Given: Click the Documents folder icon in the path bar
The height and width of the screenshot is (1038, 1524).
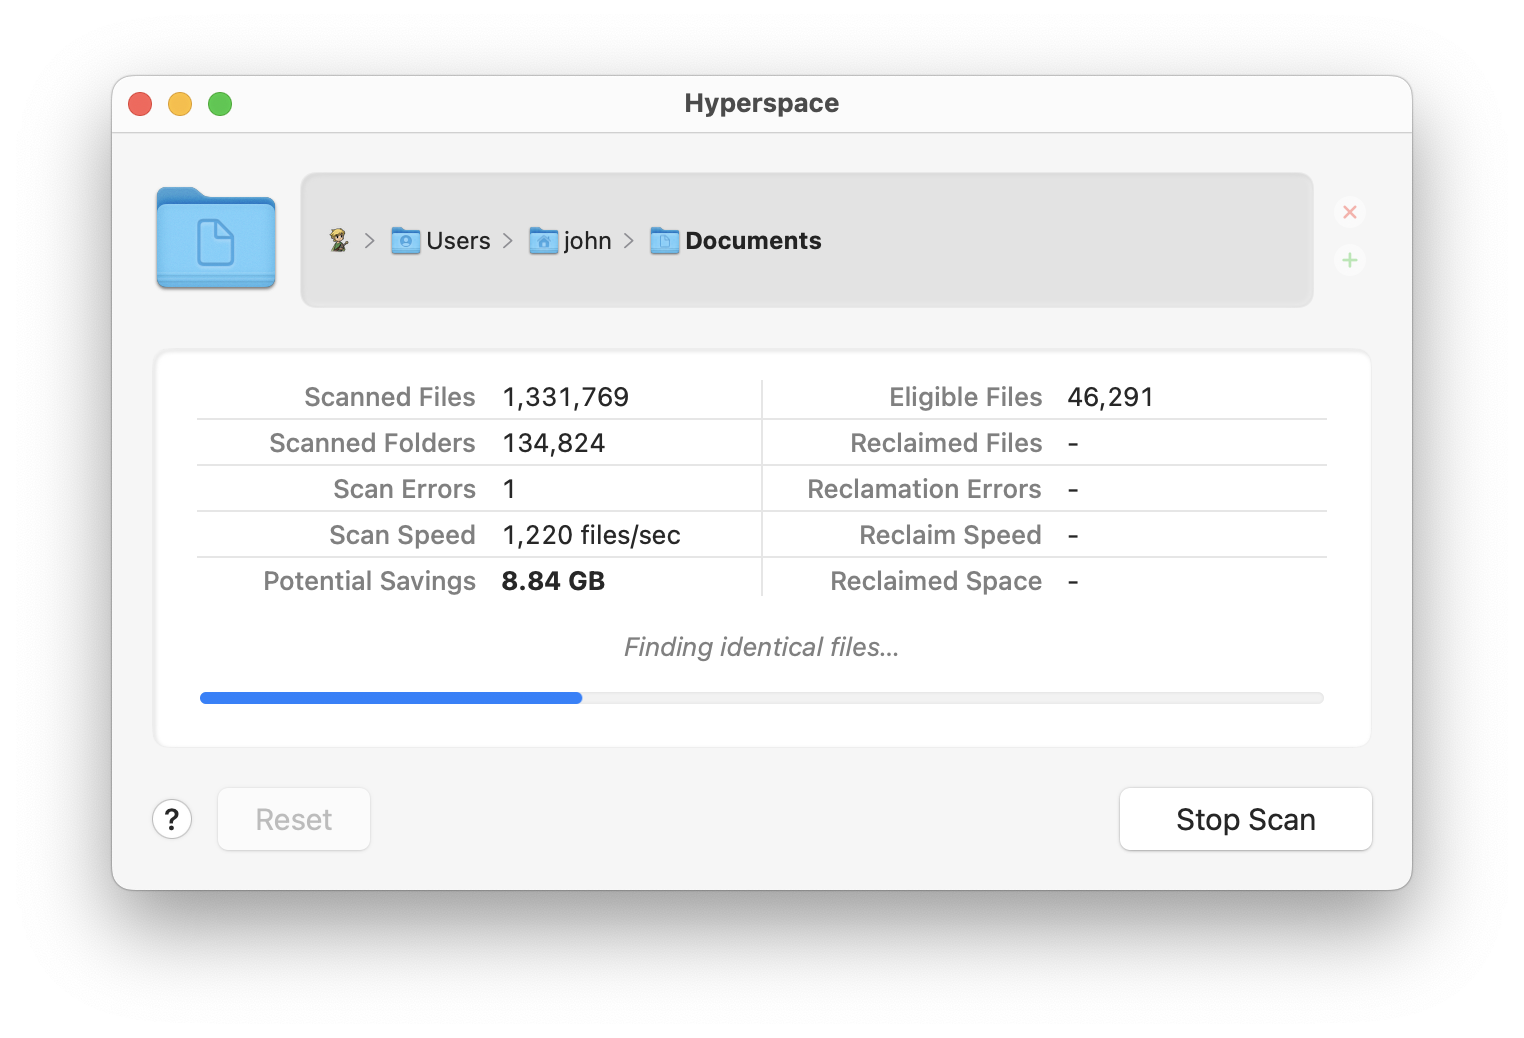Looking at the screenshot, I should (663, 241).
